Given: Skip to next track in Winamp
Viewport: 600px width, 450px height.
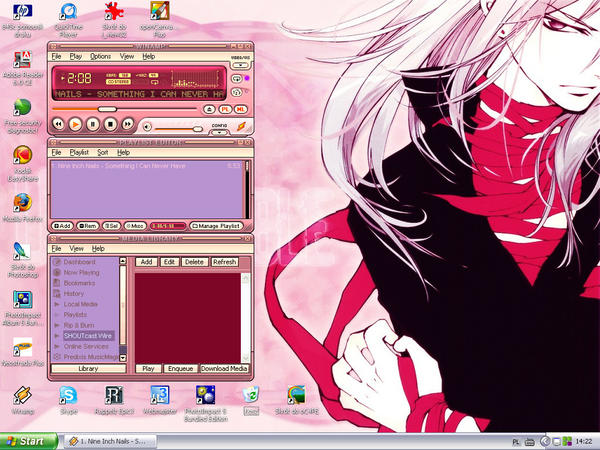Looking at the screenshot, I should pyautogui.click(x=127, y=124).
